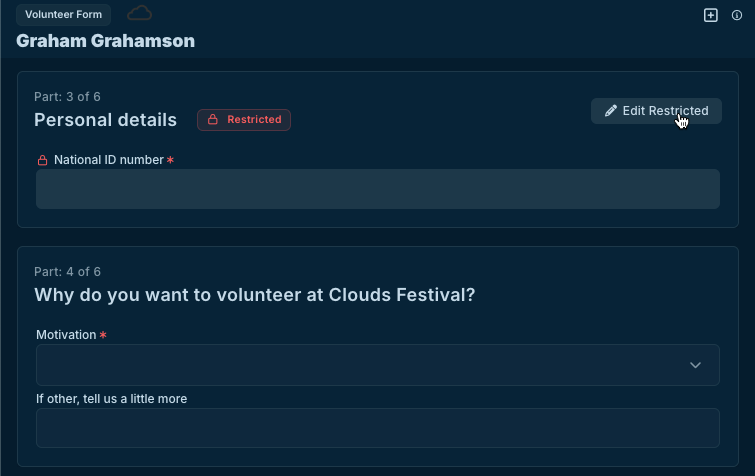Image resolution: width=755 pixels, height=476 pixels.
Task: Click the lock icon in Restricted badge
Action: pos(212,120)
